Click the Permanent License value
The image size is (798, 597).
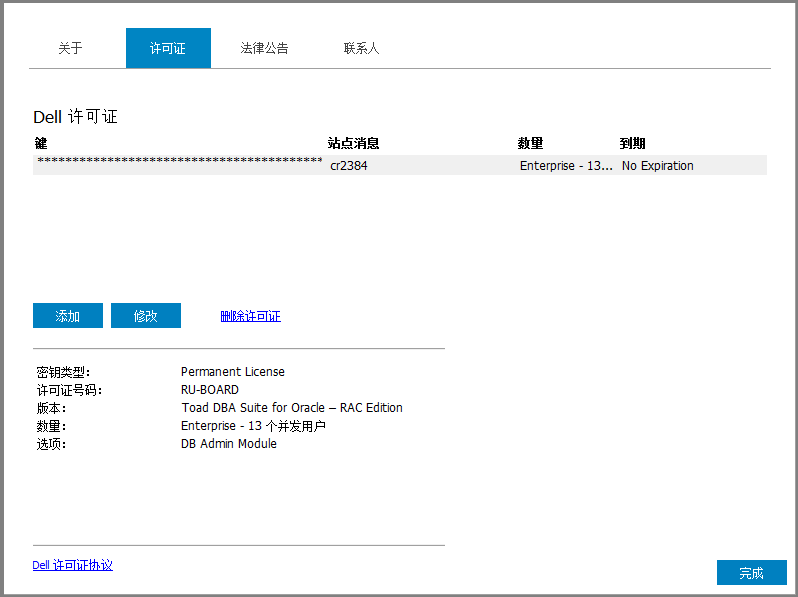(233, 372)
